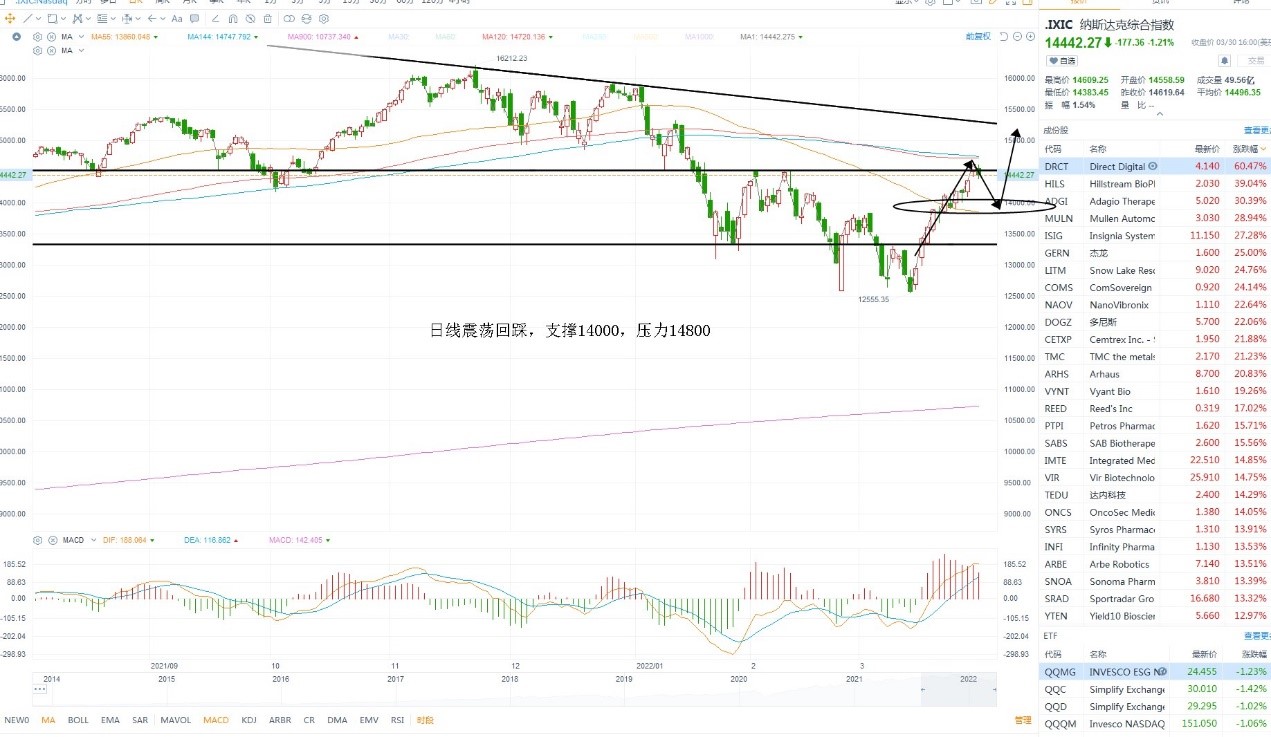Viewport: 1271px width, 737px height.
Task: Select the RSI indicator tab
Action: 397,720
